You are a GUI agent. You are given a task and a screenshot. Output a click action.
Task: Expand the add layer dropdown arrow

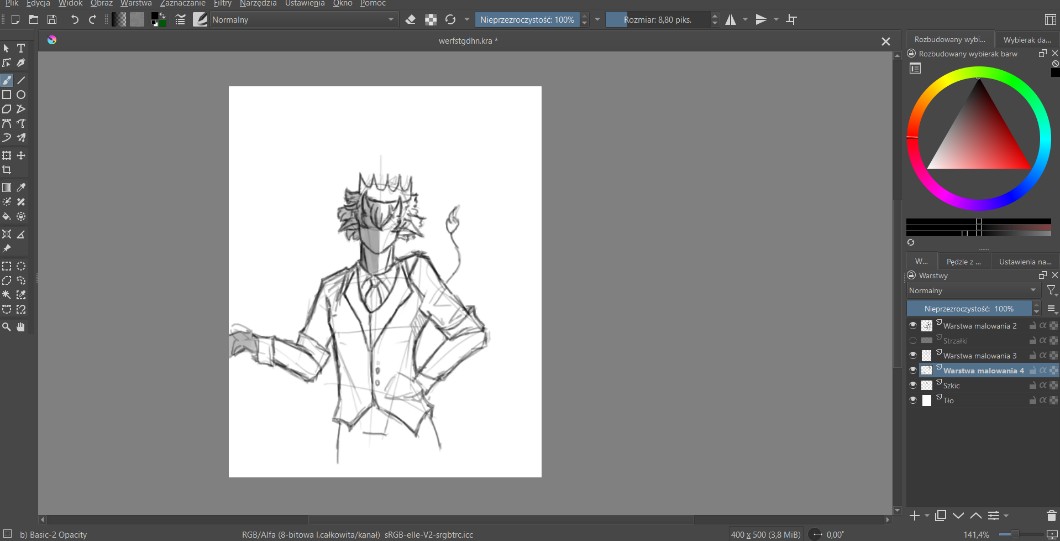[926, 516]
